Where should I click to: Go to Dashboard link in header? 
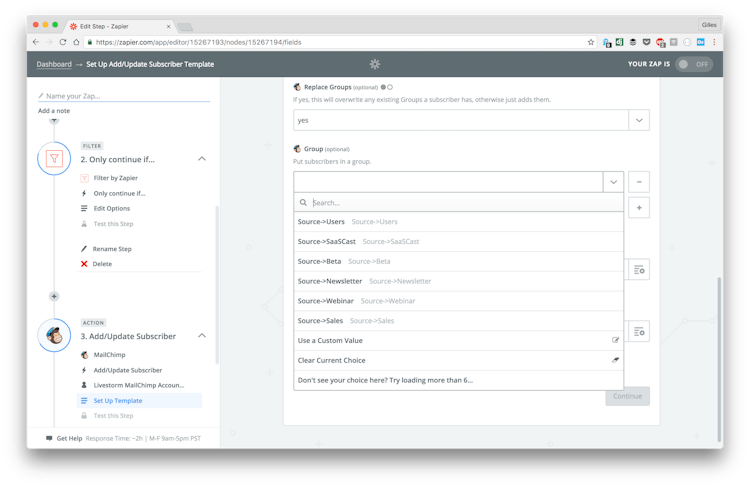pos(54,64)
